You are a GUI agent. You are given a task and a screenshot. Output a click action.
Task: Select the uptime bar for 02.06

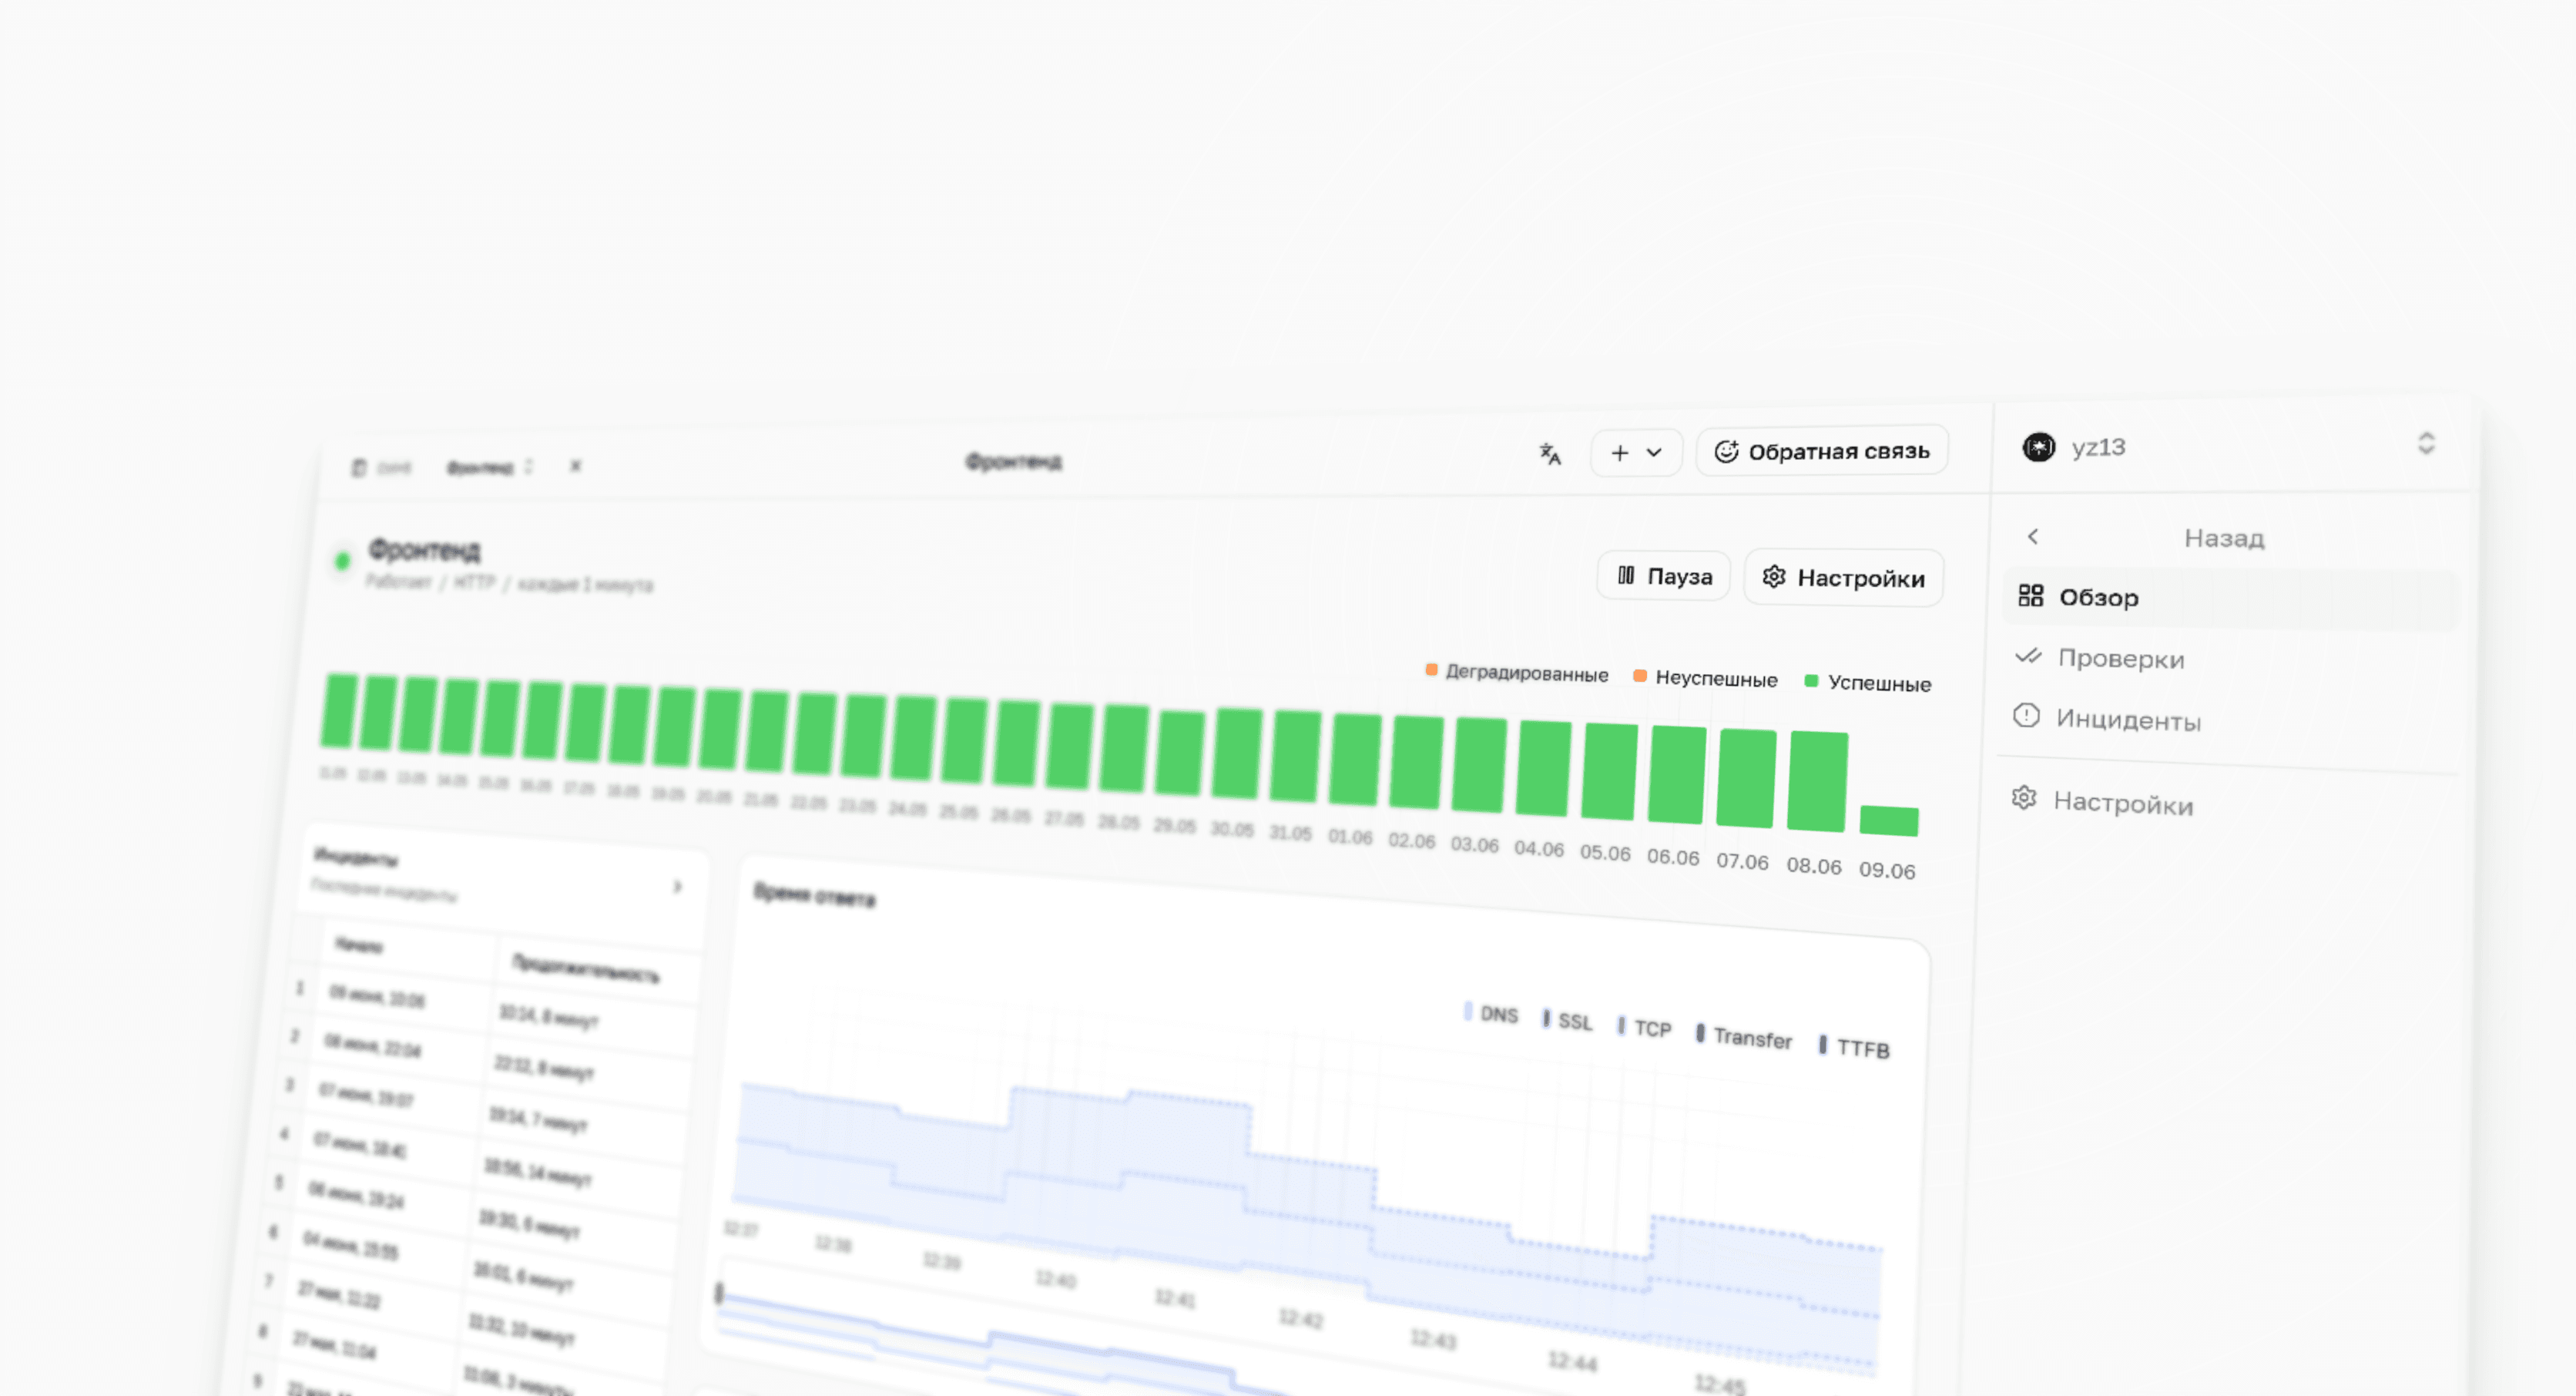1417,762
